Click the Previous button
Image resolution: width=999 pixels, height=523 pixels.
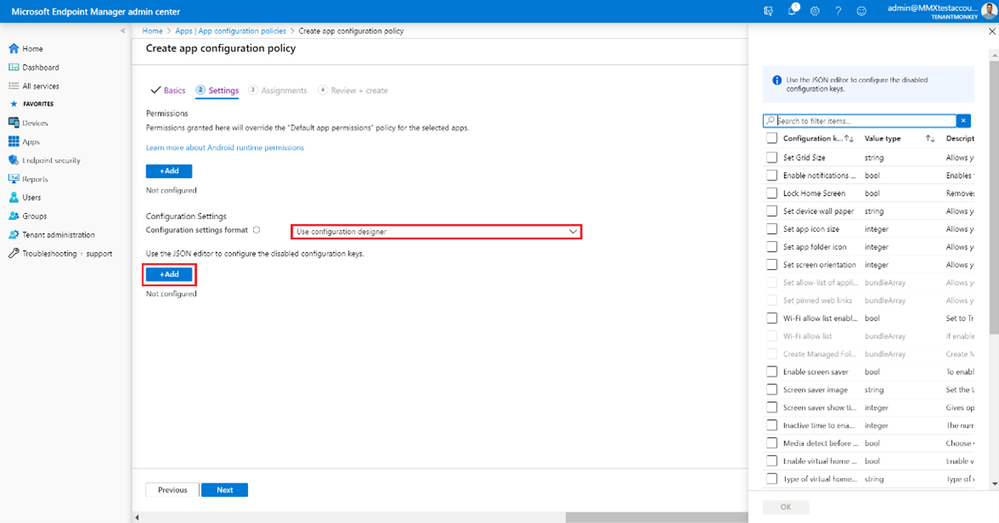click(172, 490)
